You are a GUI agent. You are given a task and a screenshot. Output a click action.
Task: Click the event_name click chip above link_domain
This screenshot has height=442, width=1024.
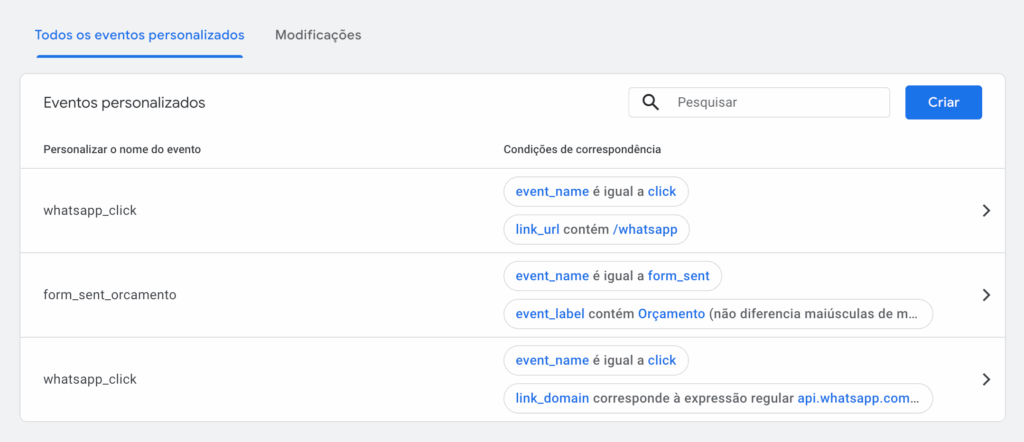point(596,360)
